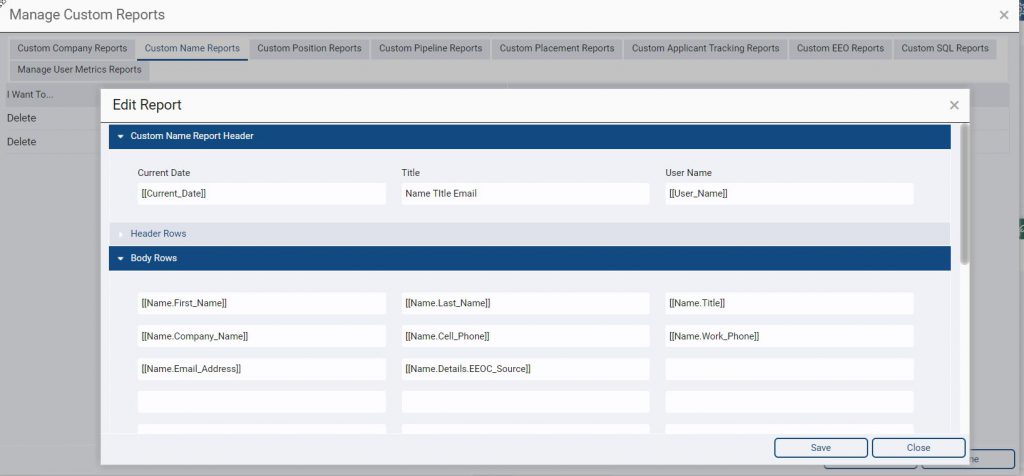This screenshot has width=1024, height=476.
Task: Switch to Custom EEO Reports tab
Action: [x=840, y=48]
